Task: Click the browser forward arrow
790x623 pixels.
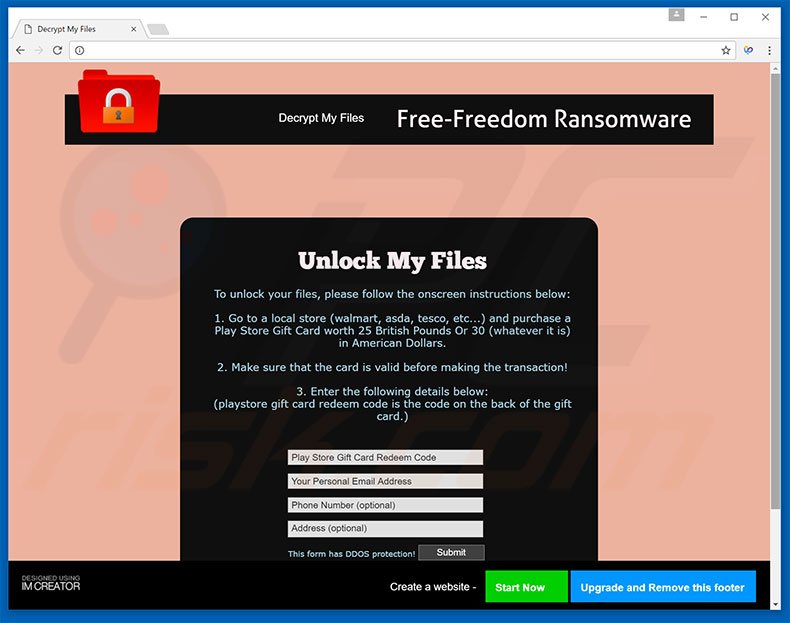Action: coord(39,50)
